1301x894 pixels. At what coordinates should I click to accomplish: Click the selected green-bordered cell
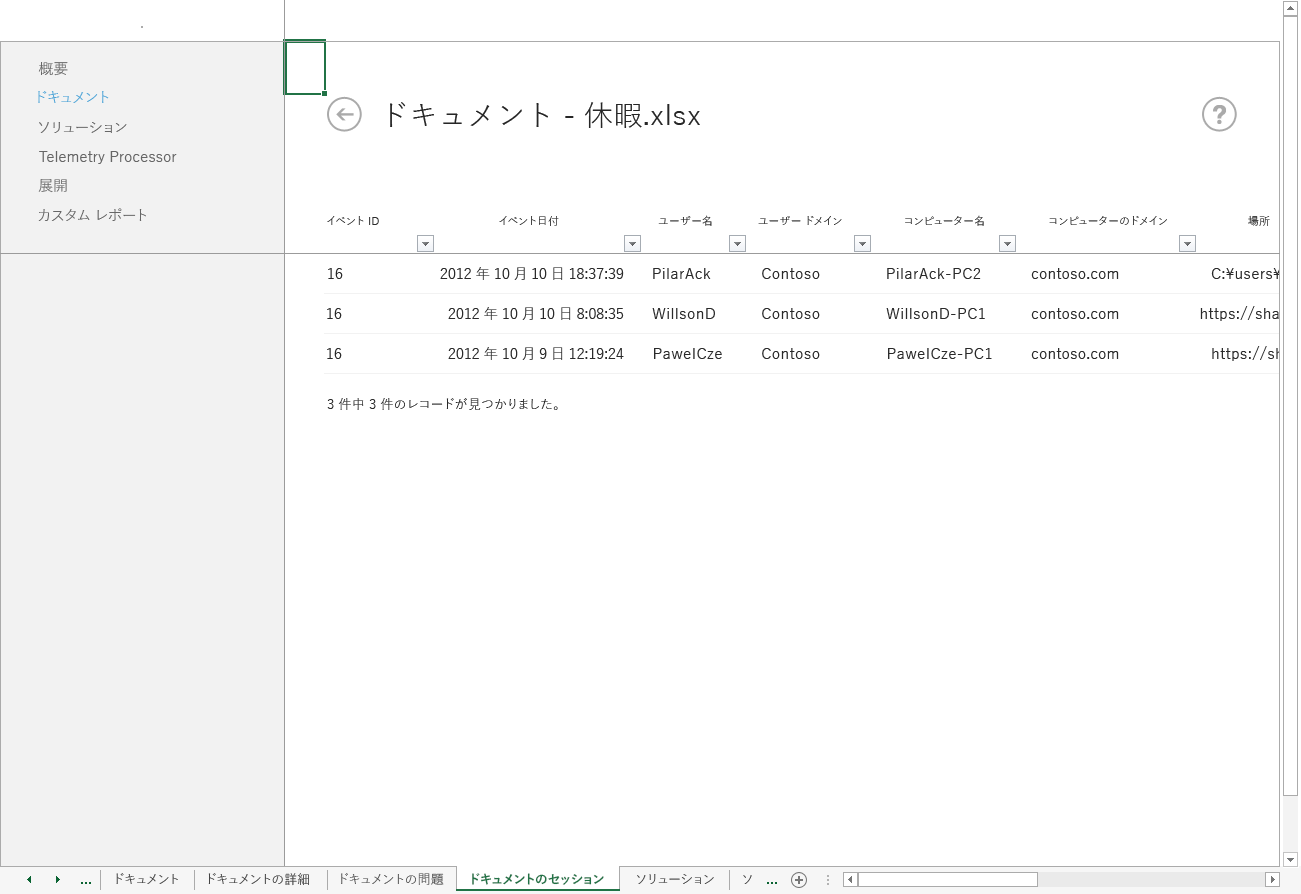(305, 68)
